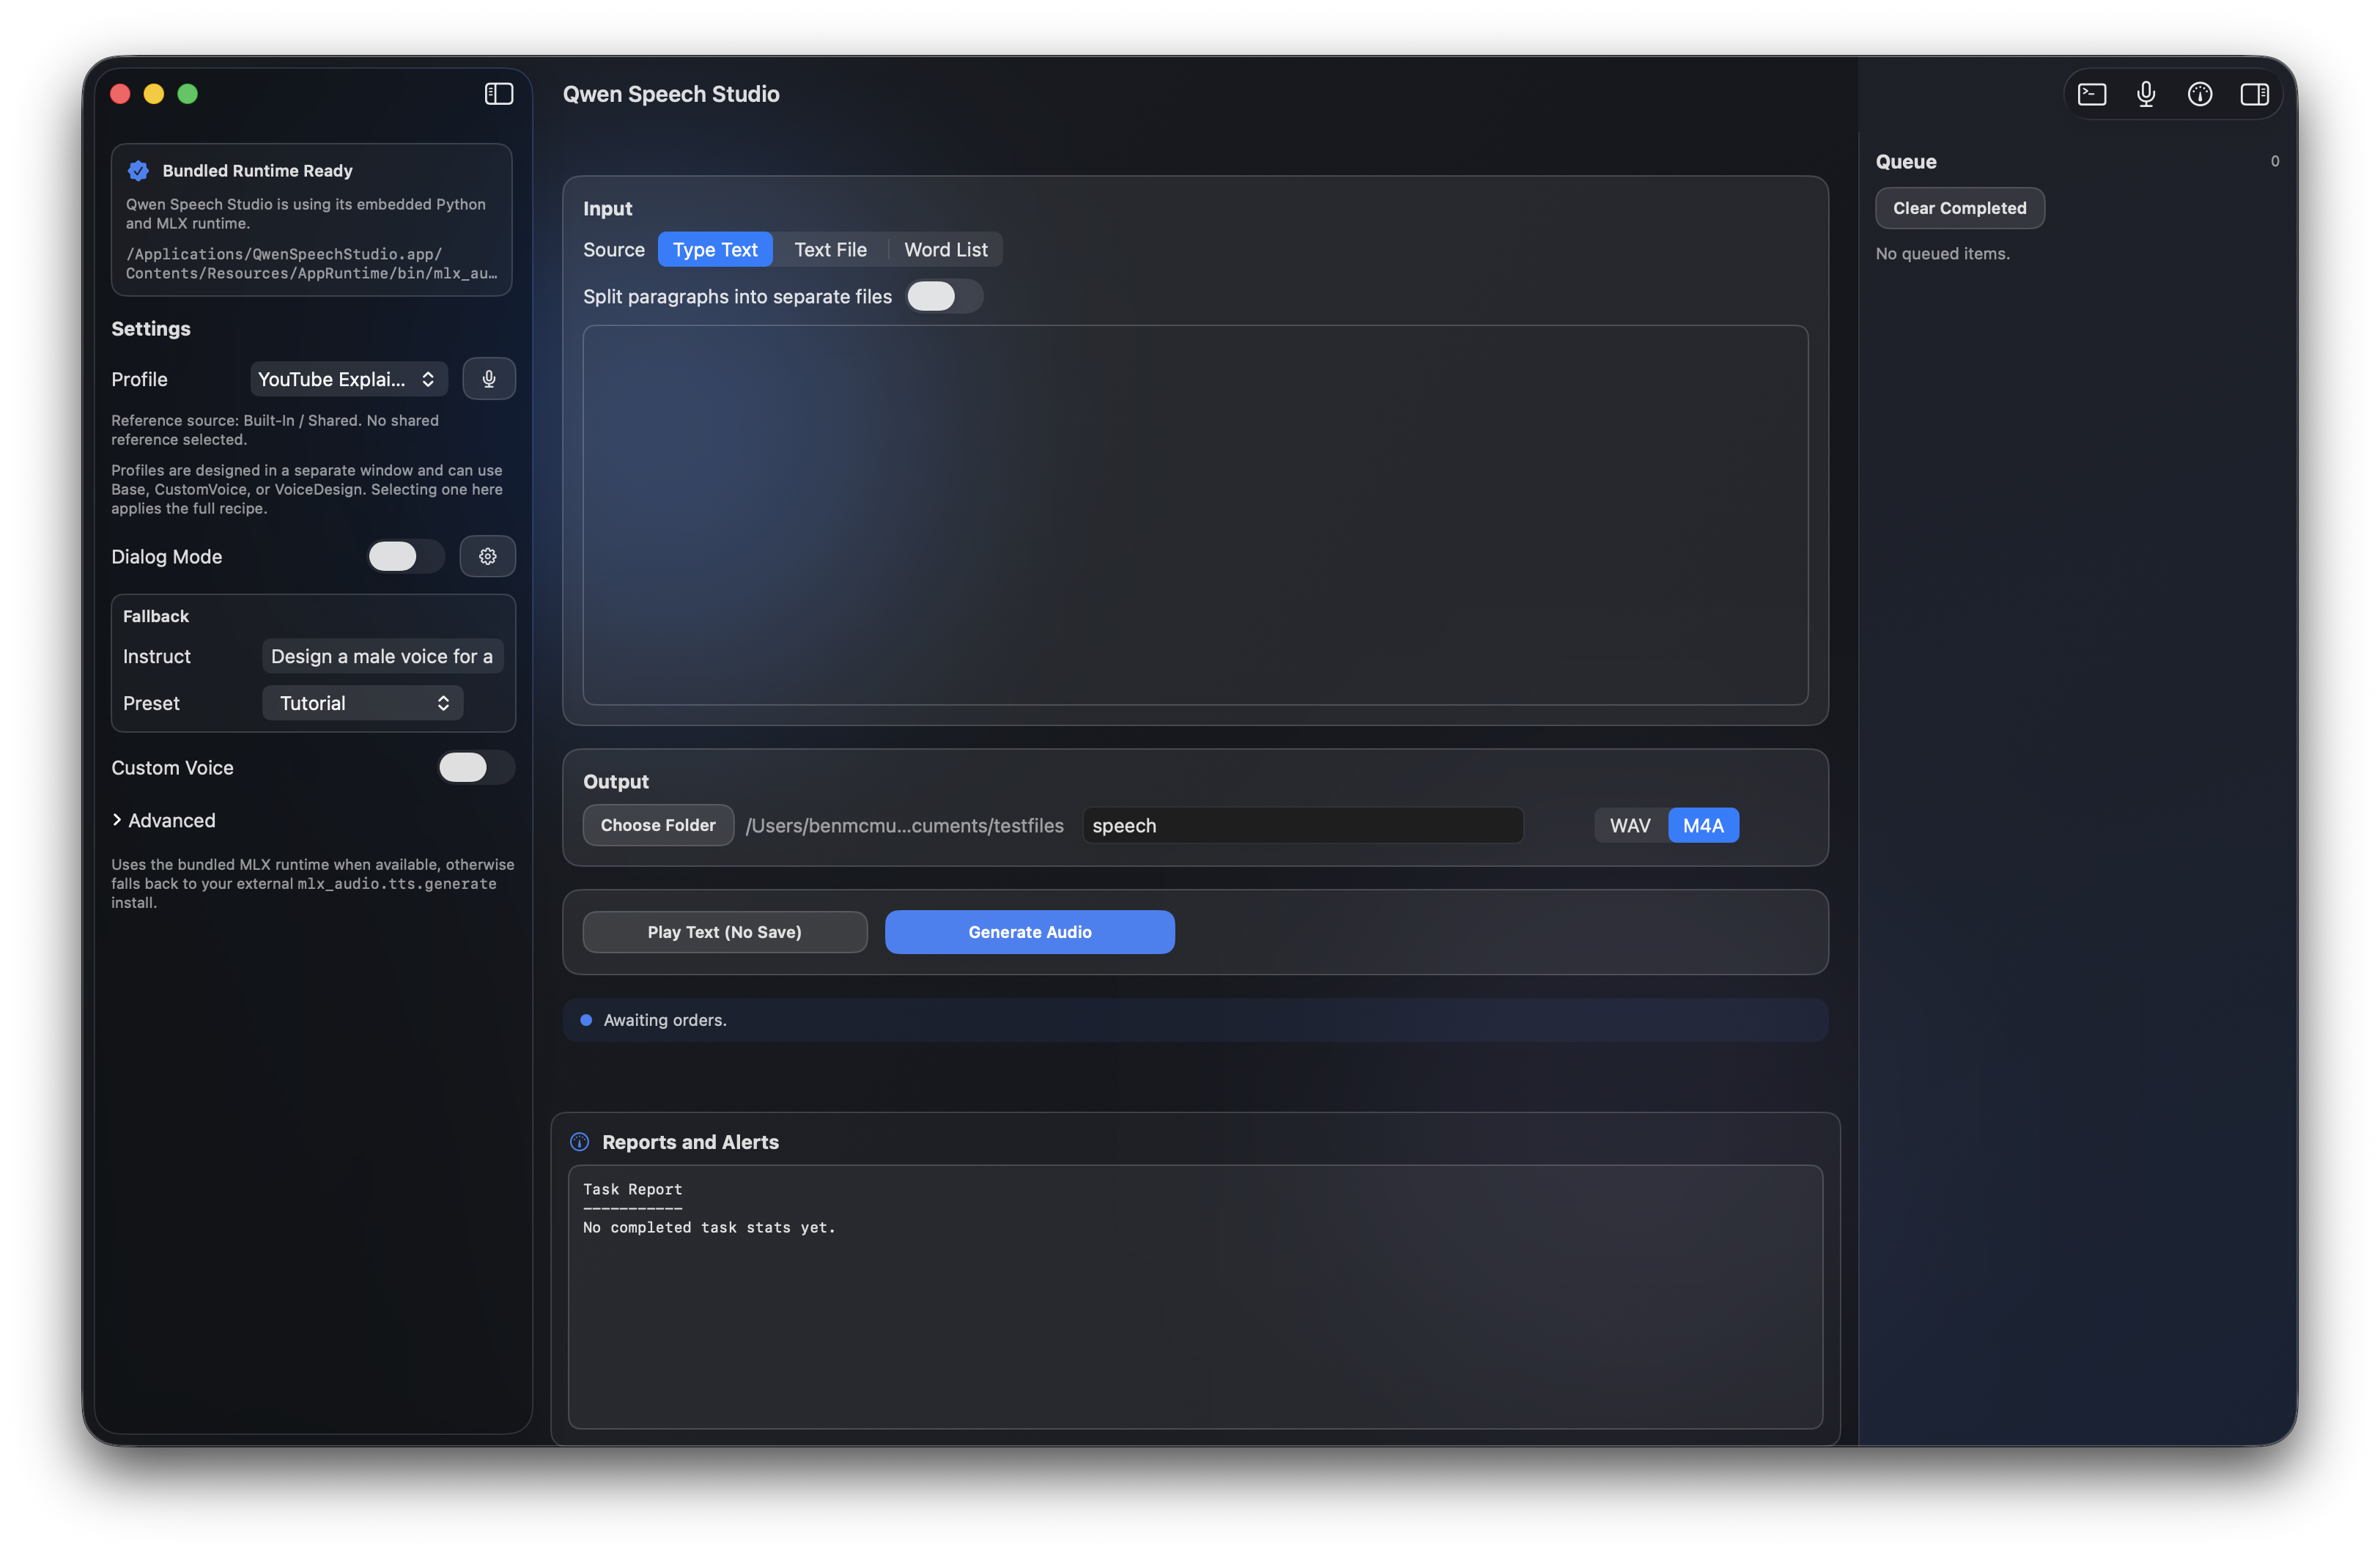The height and width of the screenshot is (1555, 2380).
Task: Click the No completed task stats yet text
Action: [x=709, y=1227]
